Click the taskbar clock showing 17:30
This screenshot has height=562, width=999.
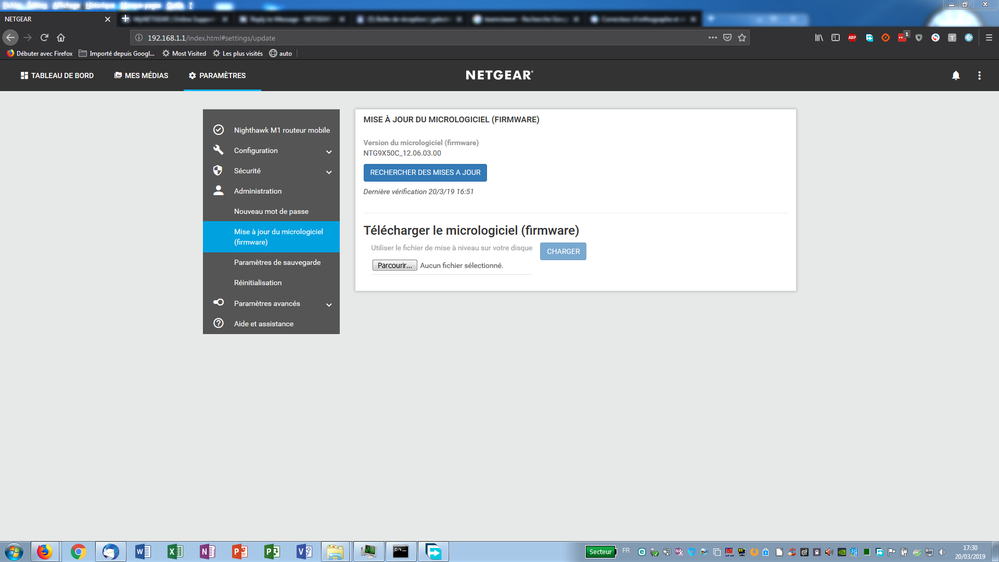[x=970, y=552]
